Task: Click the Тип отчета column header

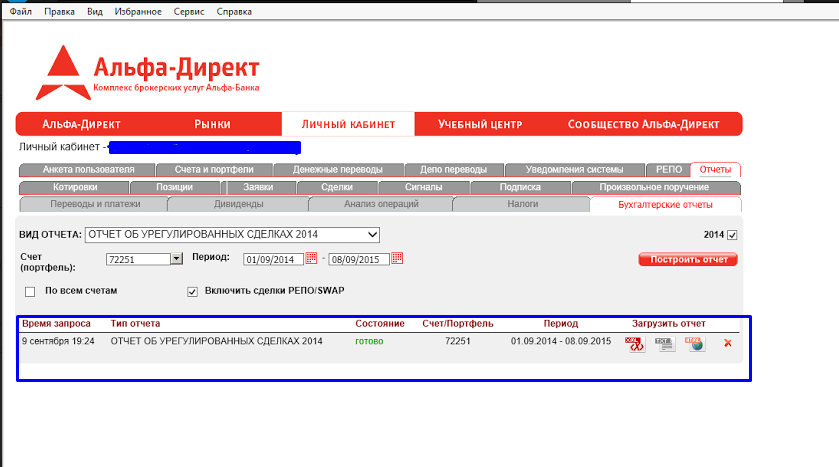Action: point(135,324)
